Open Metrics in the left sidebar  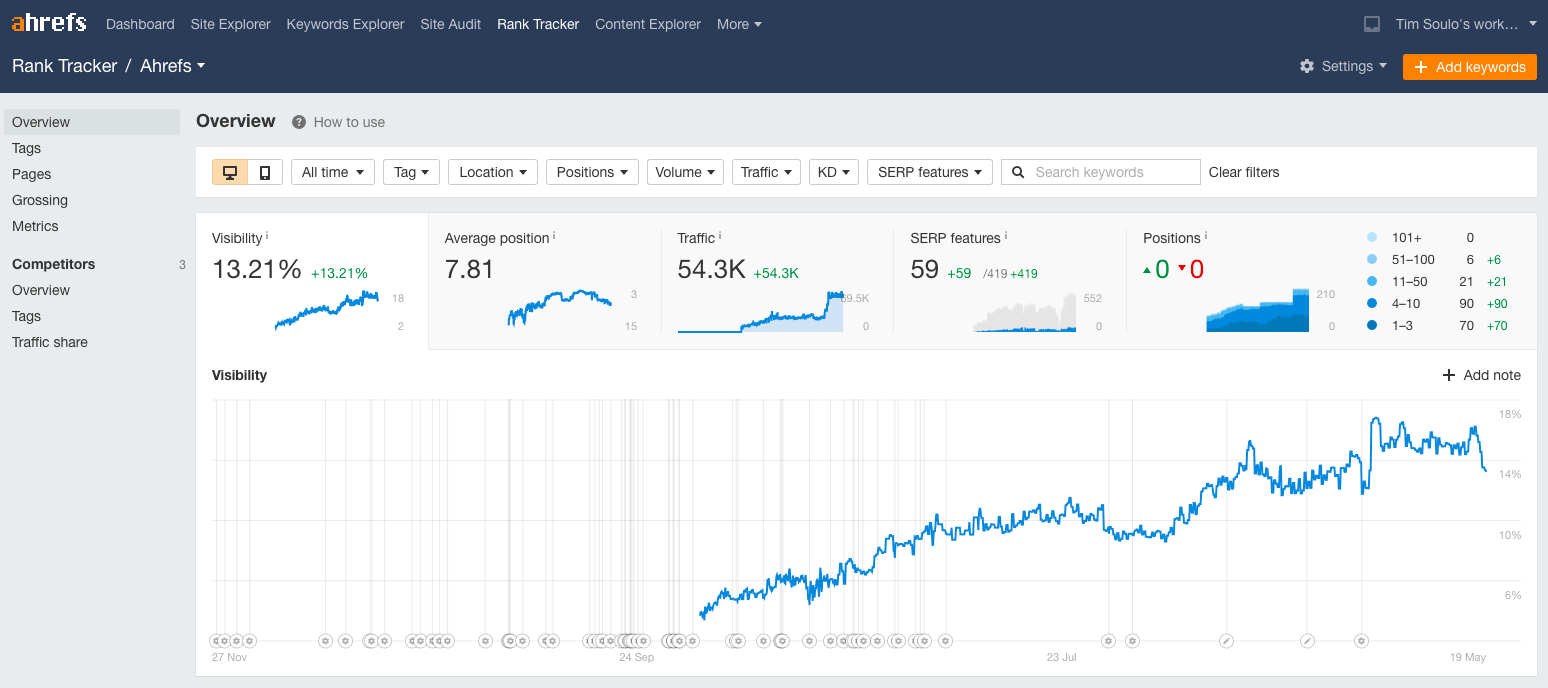(x=35, y=226)
